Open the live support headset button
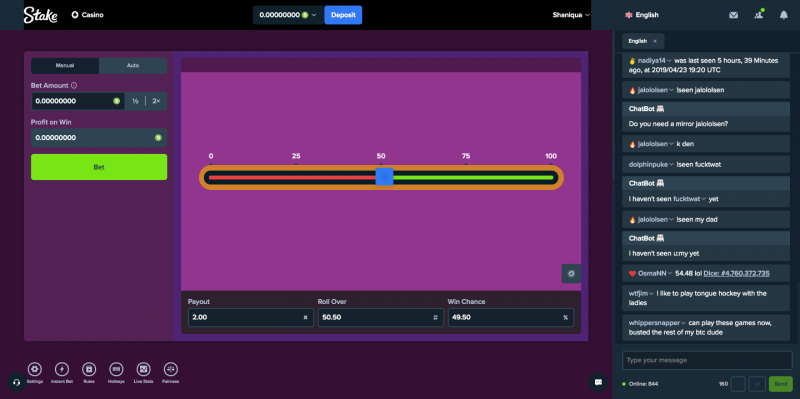 click(16, 382)
